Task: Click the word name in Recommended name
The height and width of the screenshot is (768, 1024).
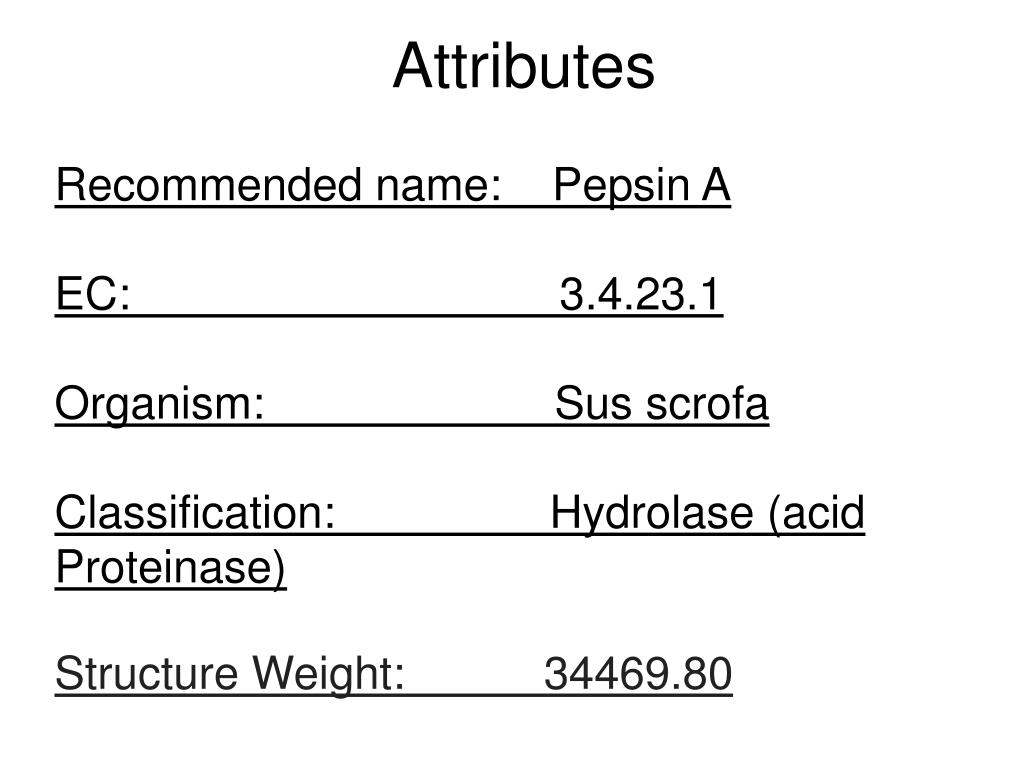Action: coord(439,186)
